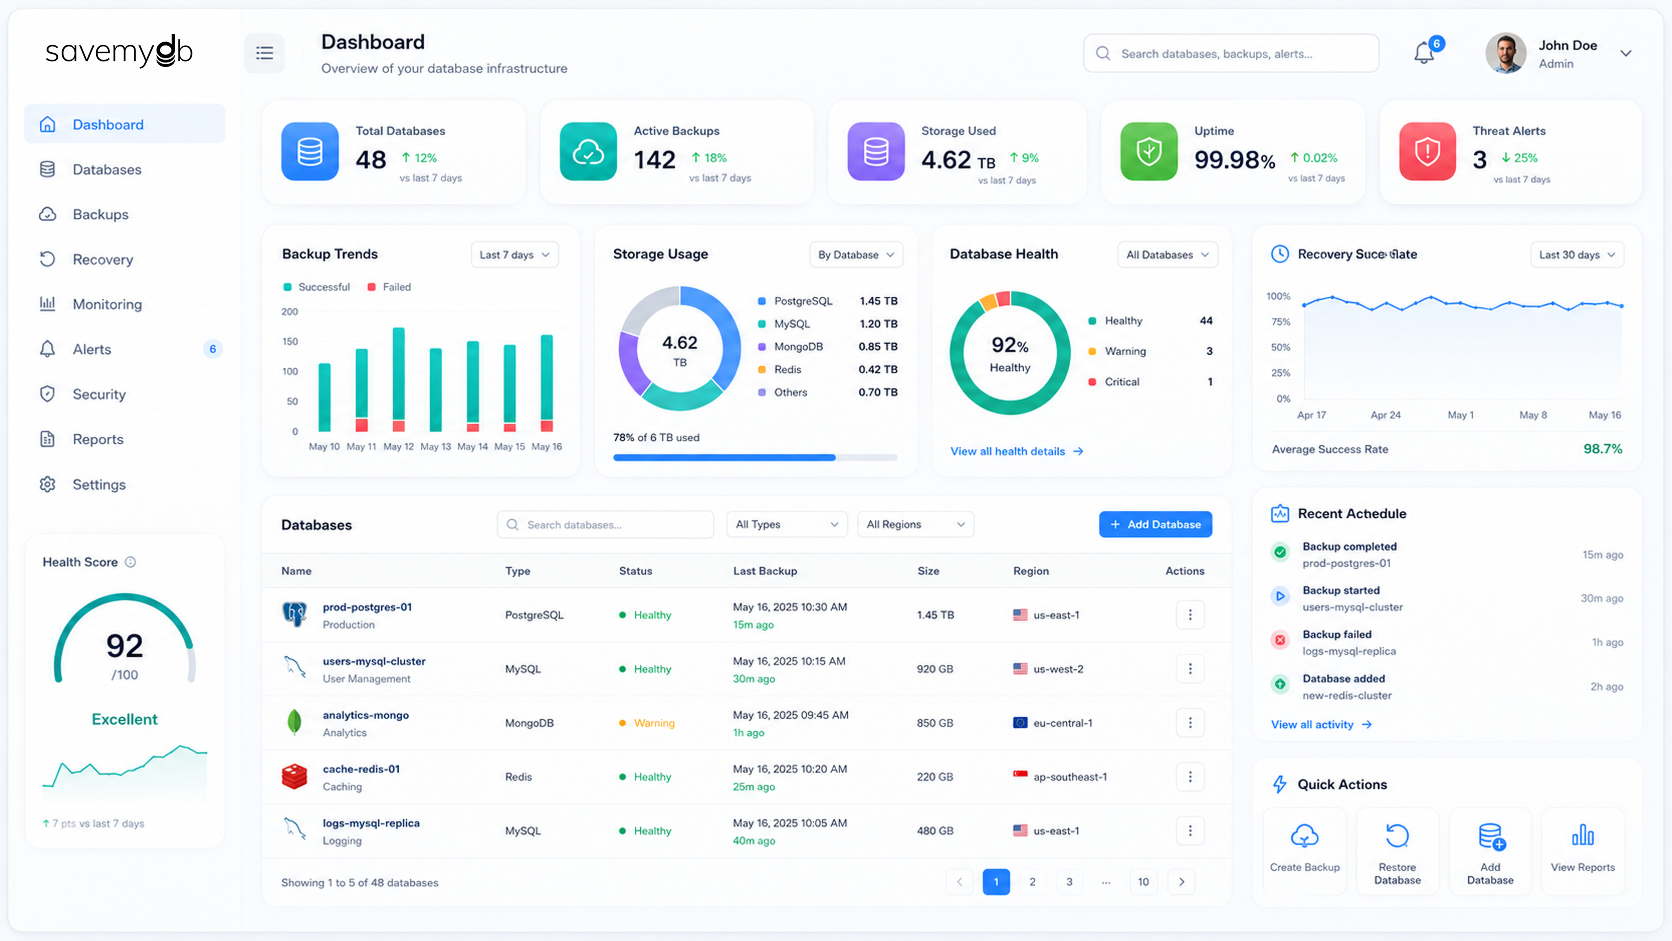Go to pagination page 10
1672x941 pixels.
pos(1143,881)
